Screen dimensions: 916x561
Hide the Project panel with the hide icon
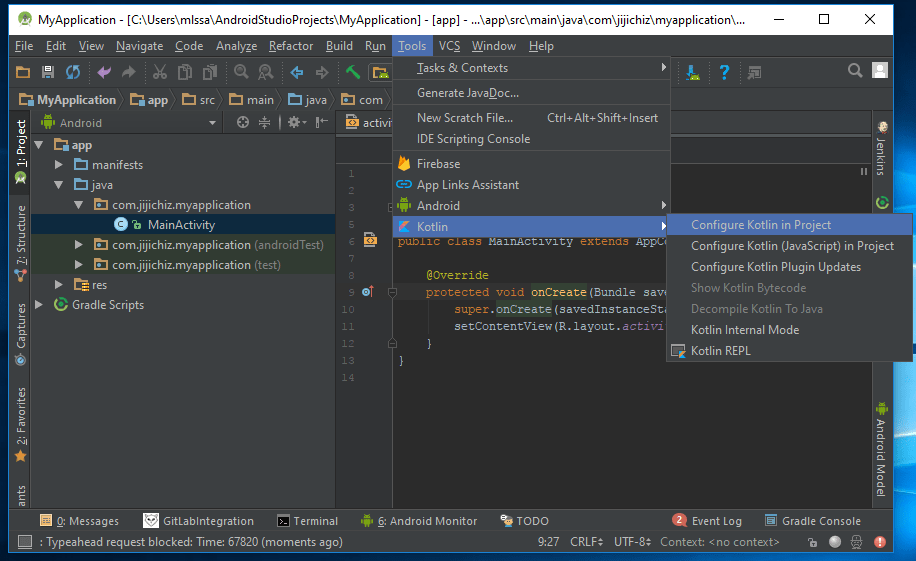point(322,122)
